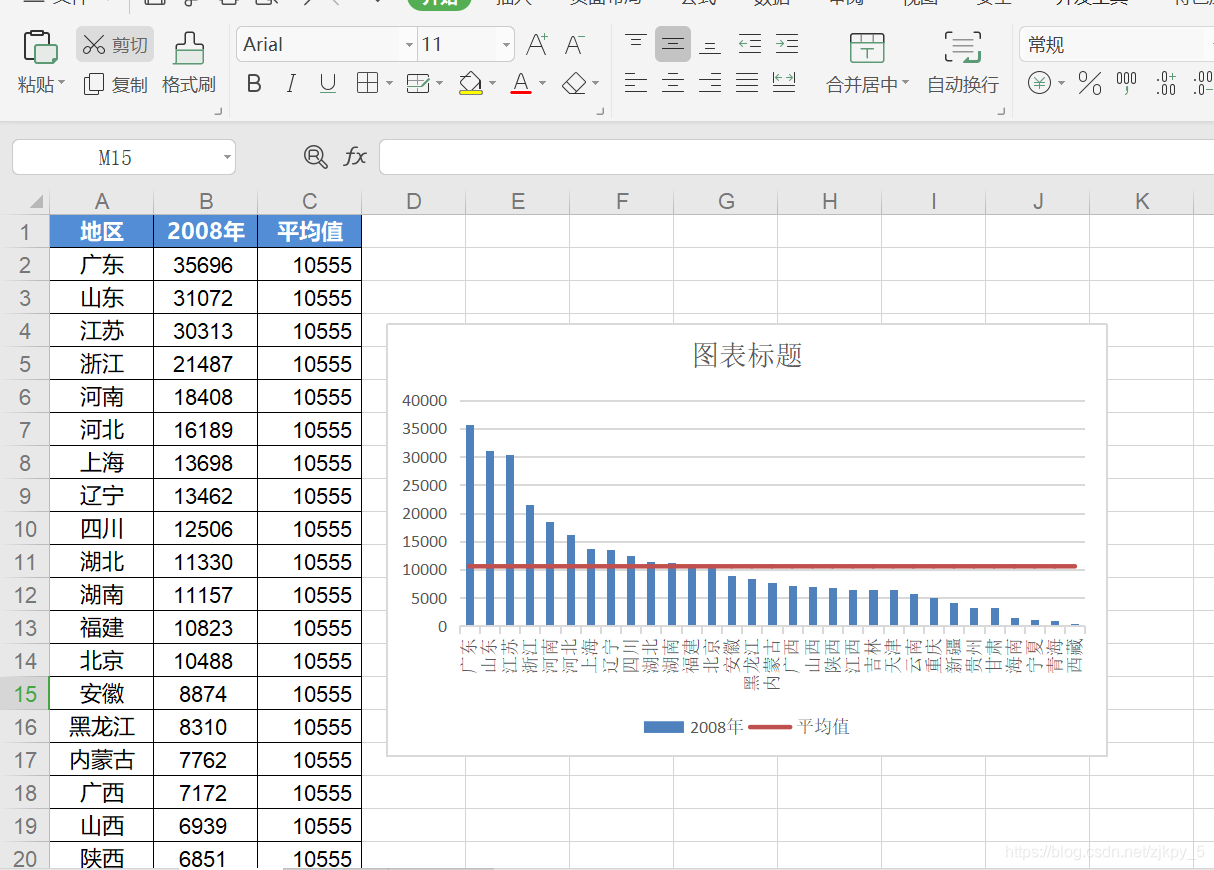Toggle italic formatting
The image size is (1214, 870).
coord(291,84)
